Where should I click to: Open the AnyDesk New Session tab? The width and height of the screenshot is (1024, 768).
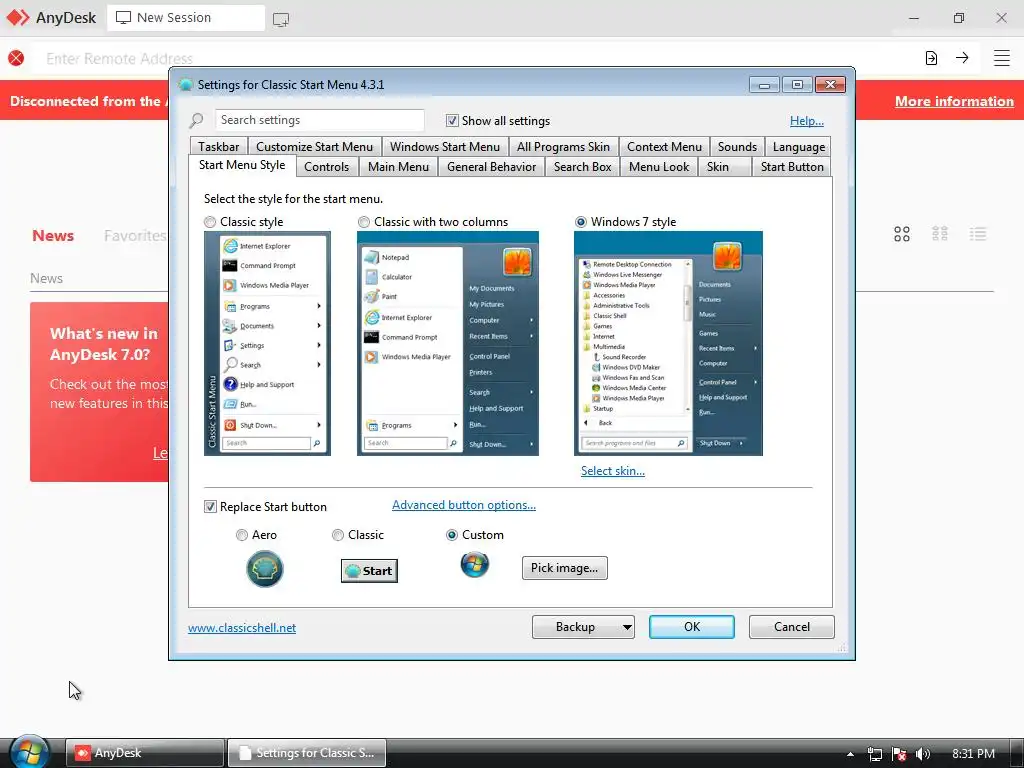[x=186, y=18]
